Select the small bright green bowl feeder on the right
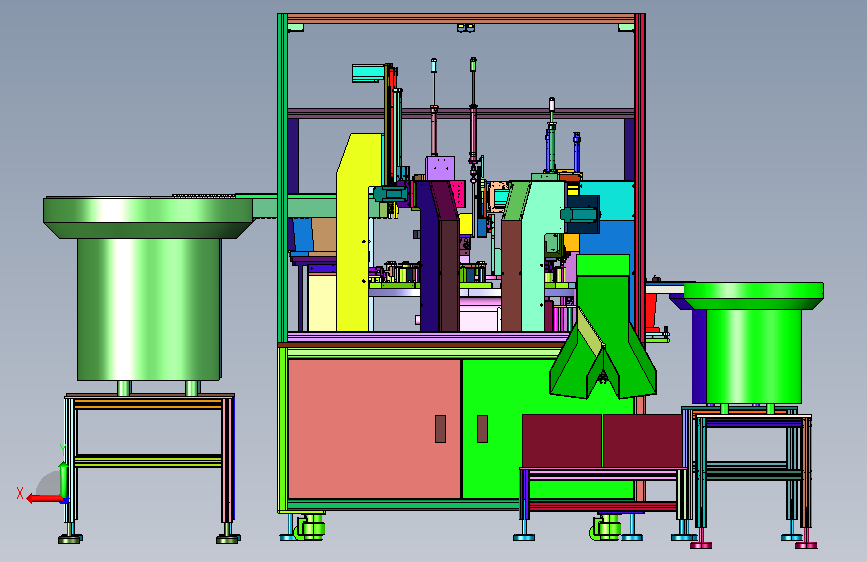Viewport: 867px width, 562px height. [x=754, y=344]
